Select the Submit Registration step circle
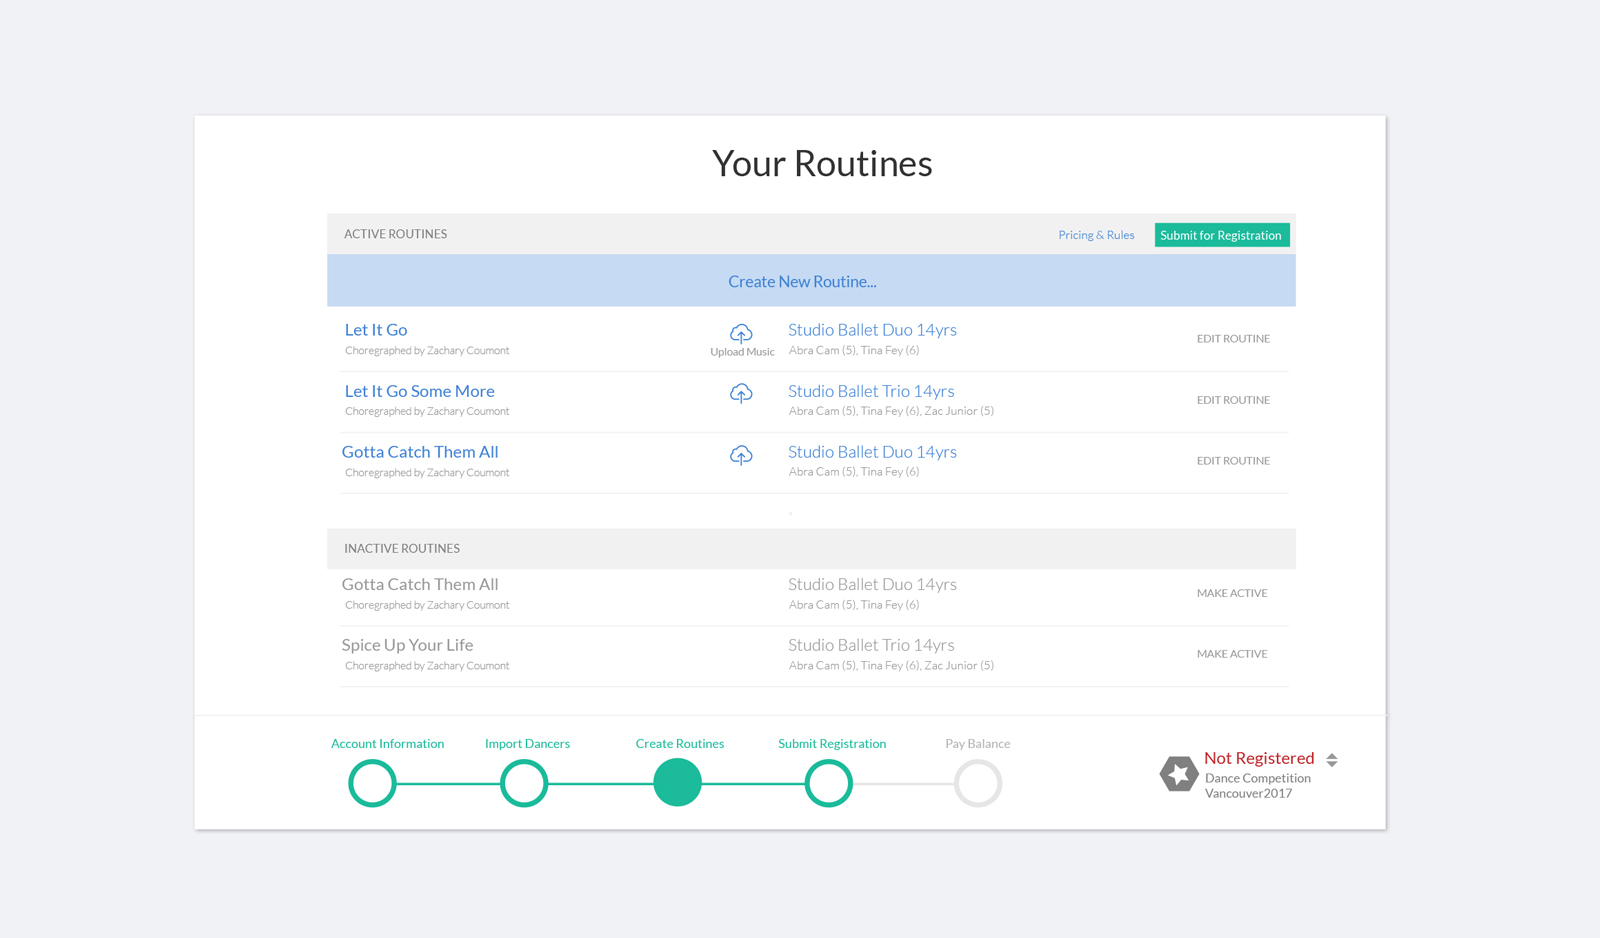Screen dimensions: 1600x938 click(x=829, y=783)
